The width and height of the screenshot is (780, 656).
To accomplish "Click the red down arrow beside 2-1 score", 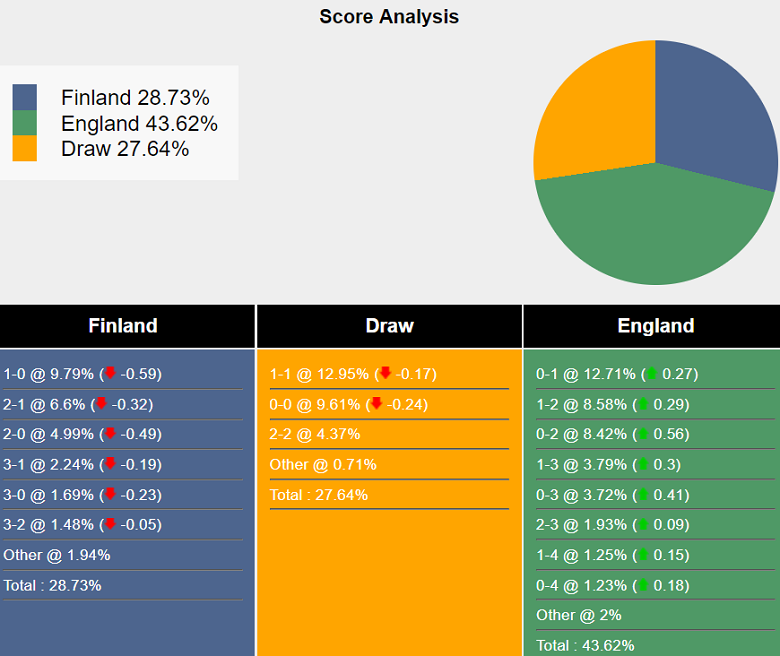I will 100,404.
